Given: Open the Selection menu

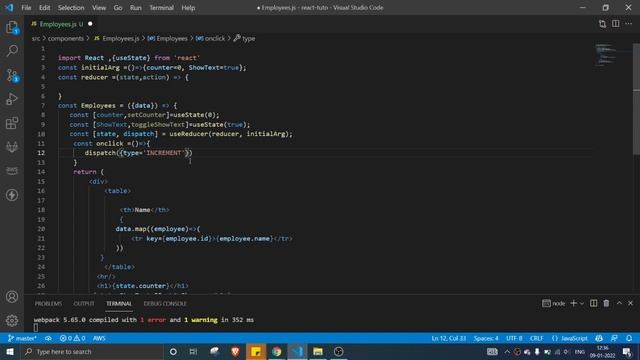Looking at the screenshot, I should (x=71, y=7).
